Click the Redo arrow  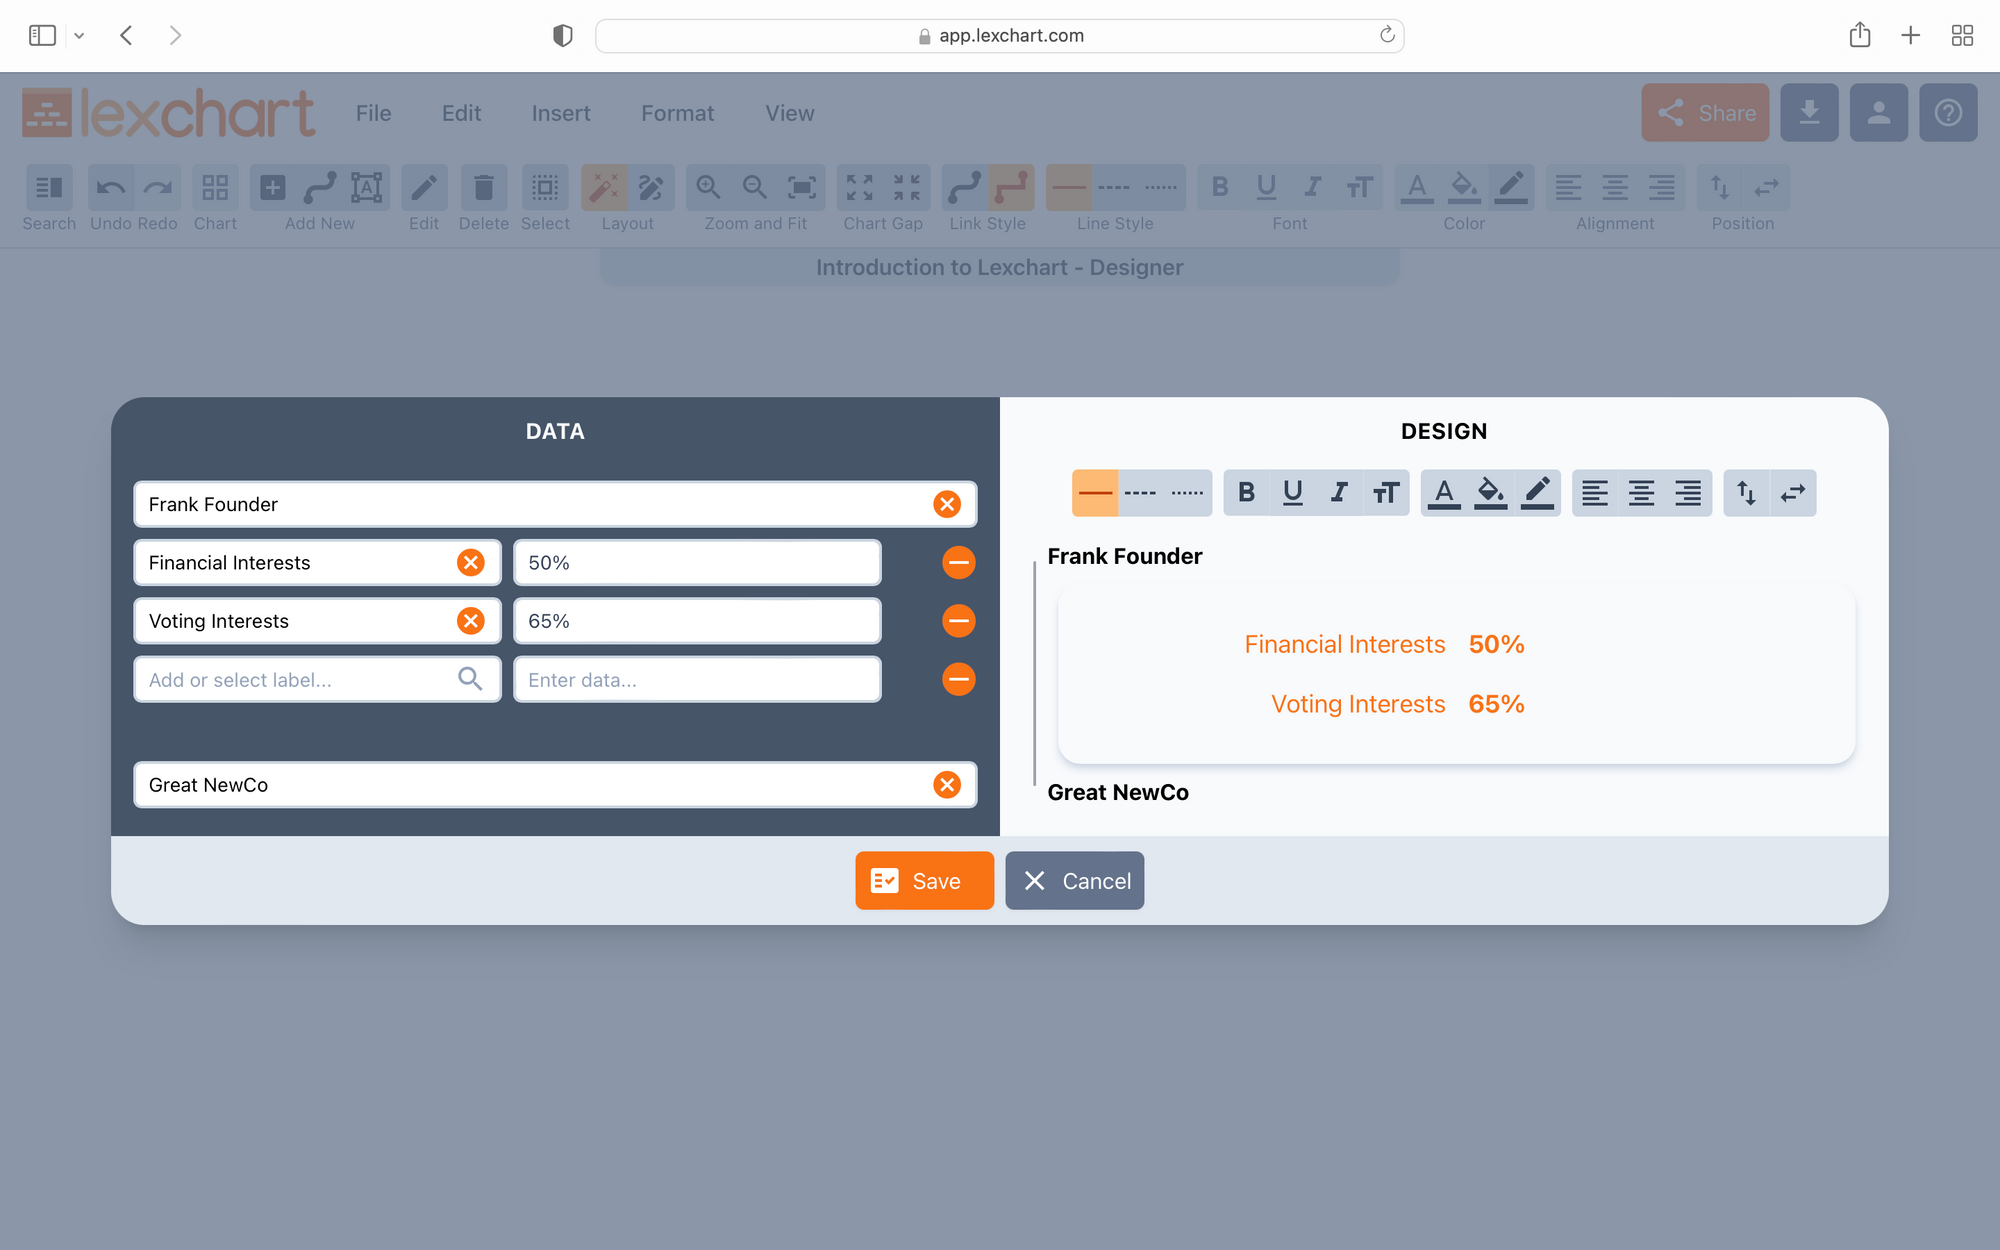point(157,187)
